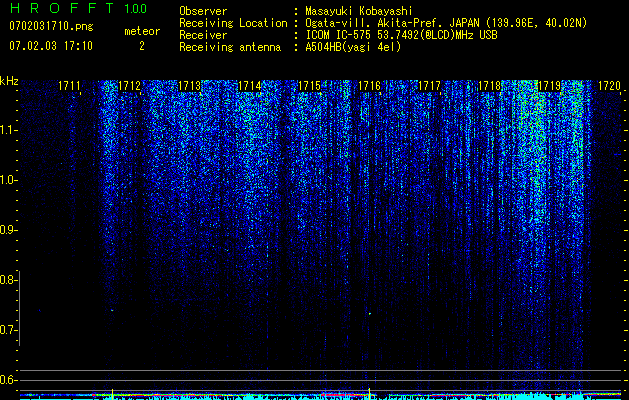Click the file name 0702031710.png
Viewport: 629px width, 400px height.
[x=51, y=27]
